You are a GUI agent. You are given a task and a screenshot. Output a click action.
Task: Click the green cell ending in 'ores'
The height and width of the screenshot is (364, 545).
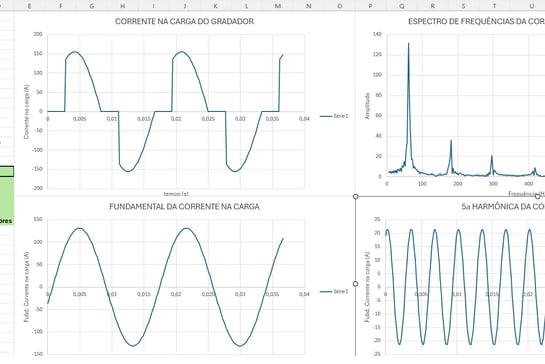coord(7,221)
